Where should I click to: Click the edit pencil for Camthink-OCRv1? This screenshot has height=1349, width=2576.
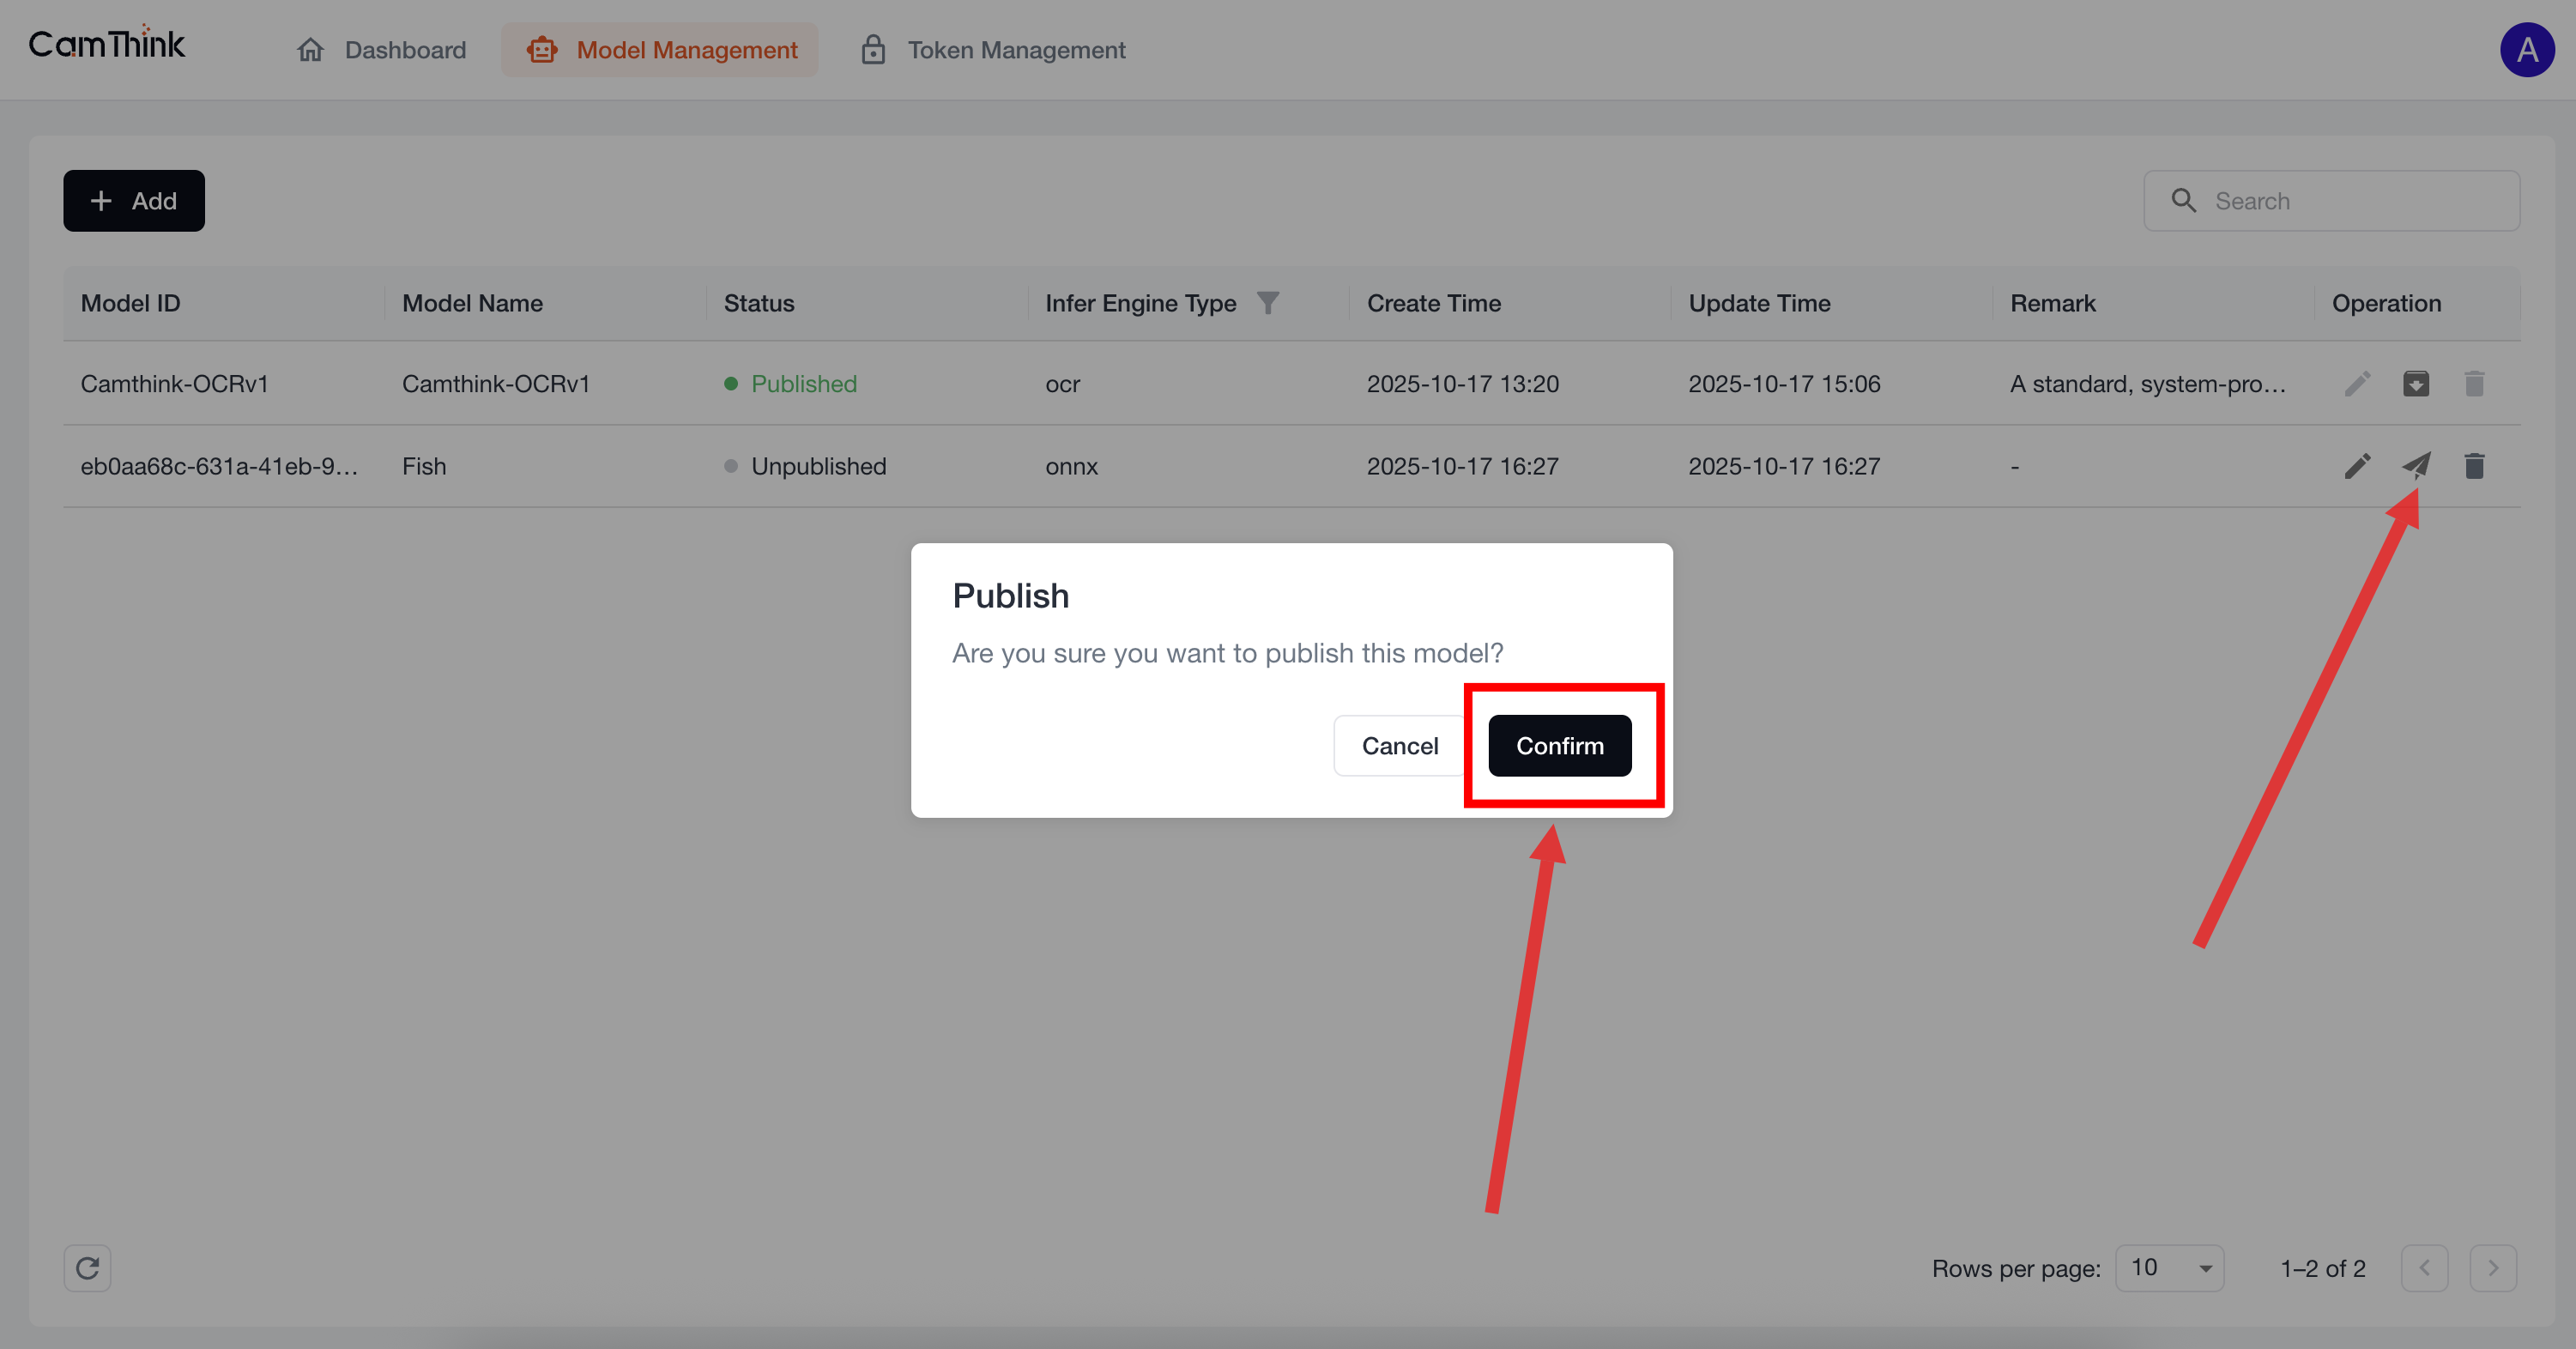coord(2357,384)
